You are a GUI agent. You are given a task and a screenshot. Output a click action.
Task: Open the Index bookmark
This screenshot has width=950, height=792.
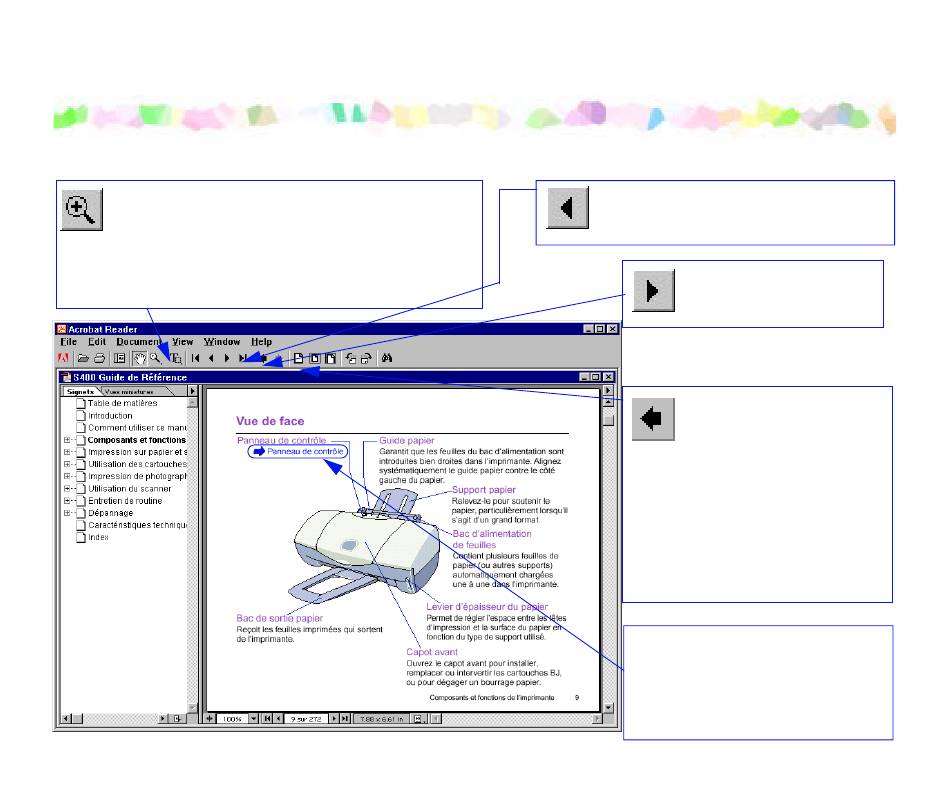pyautogui.click(x=98, y=537)
